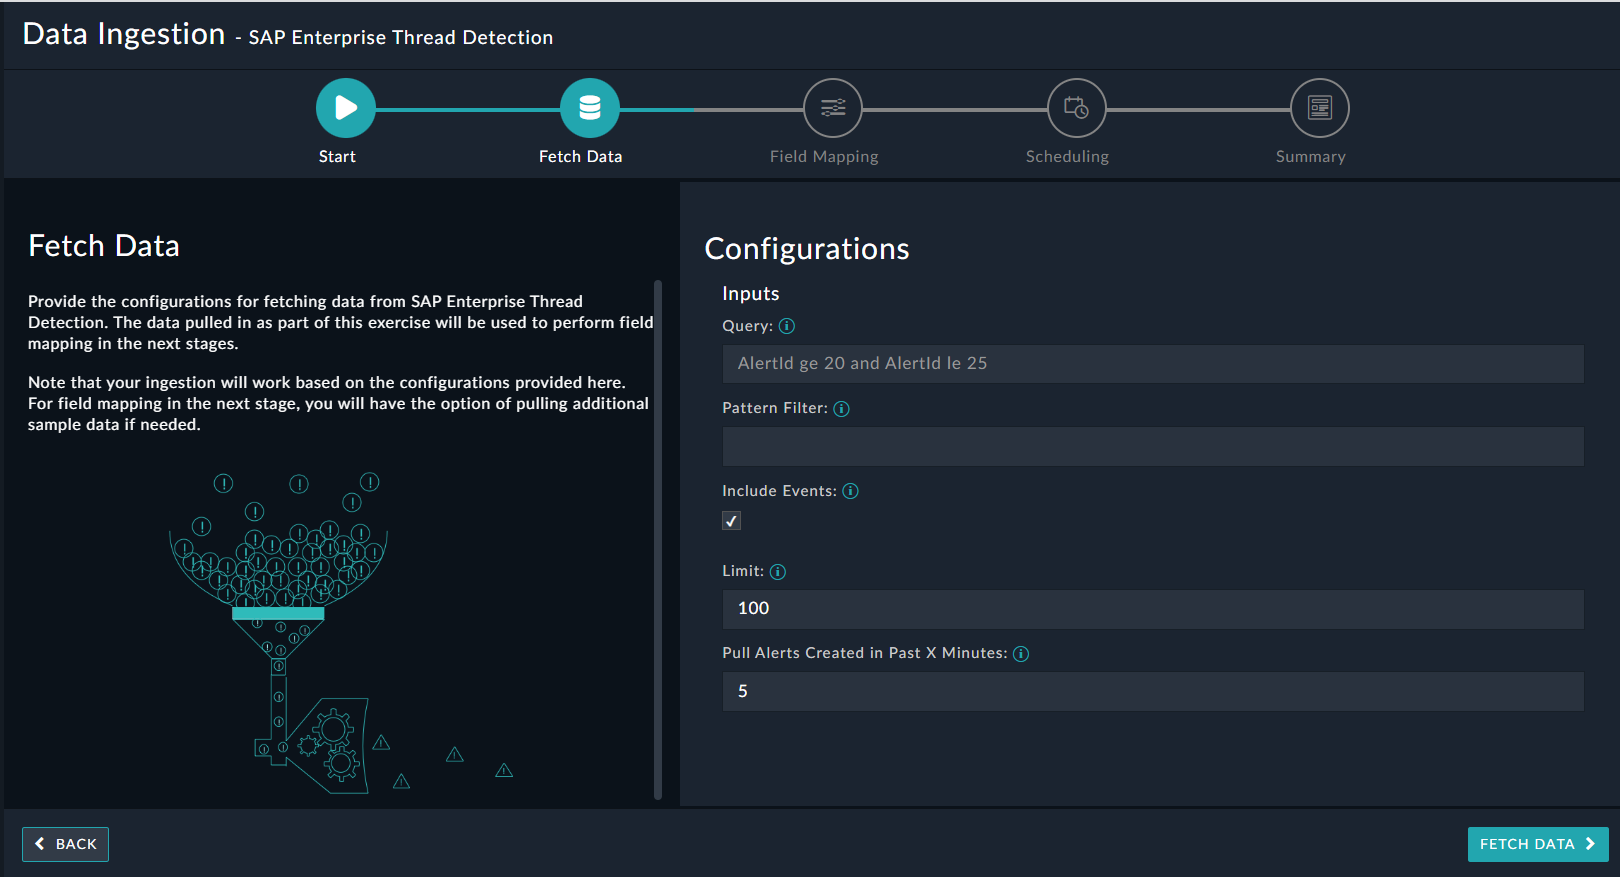Select the Scheduling step label
This screenshot has height=877, width=1620.
(1067, 157)
